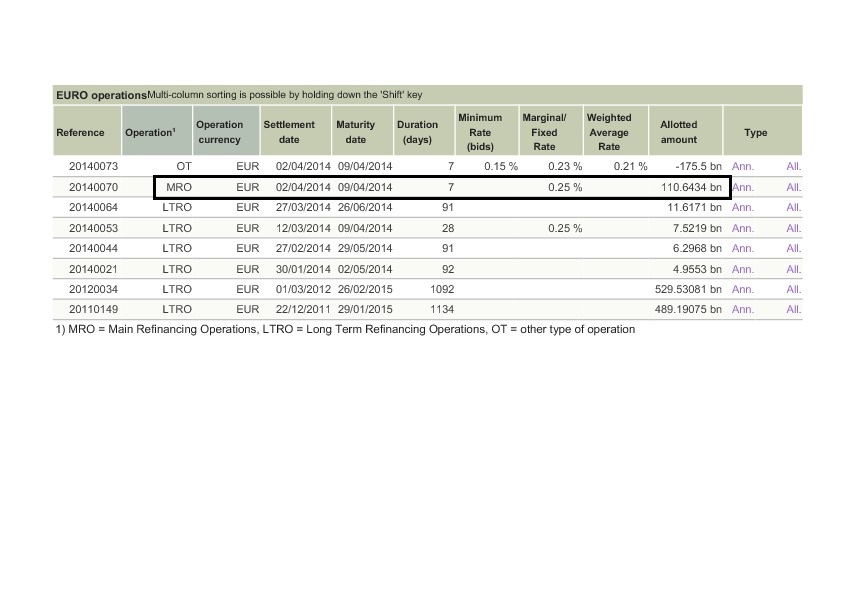The height and width of the screenshot is (595, 842).
Task: Click marginal rate 0.23 % cell
Action: coord(565,166)
